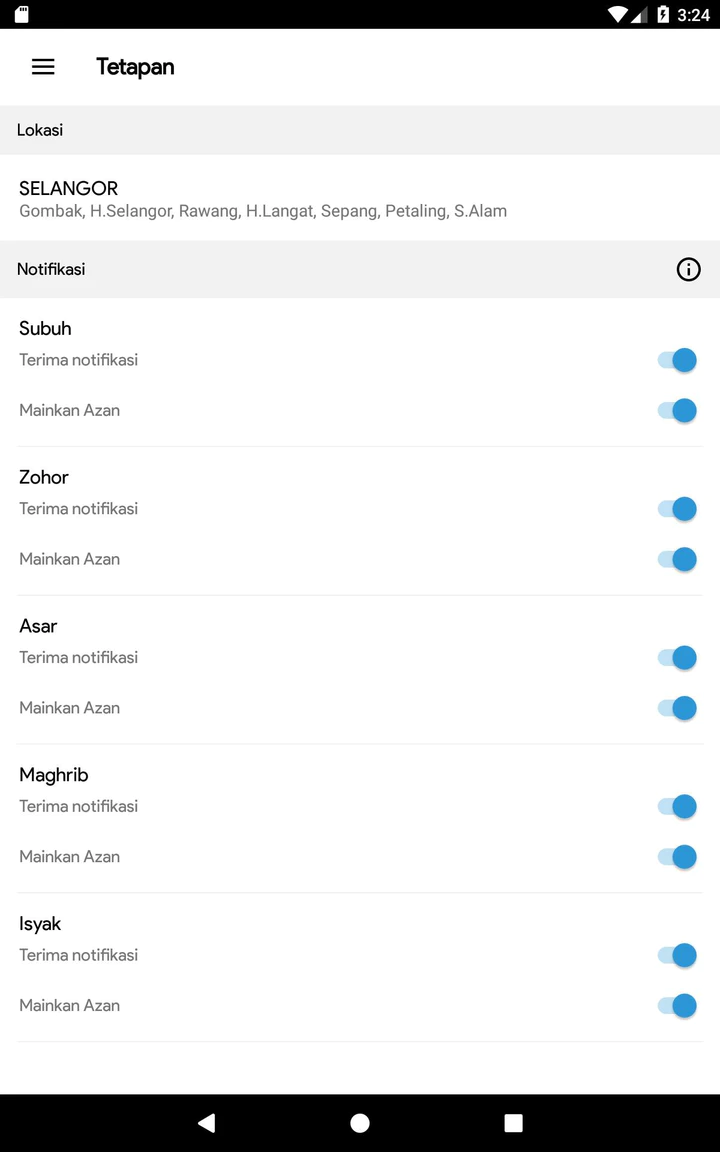Toggle Maghrib Mainkan Azan switch
720x1152 pixels.
tap(677, 857)
